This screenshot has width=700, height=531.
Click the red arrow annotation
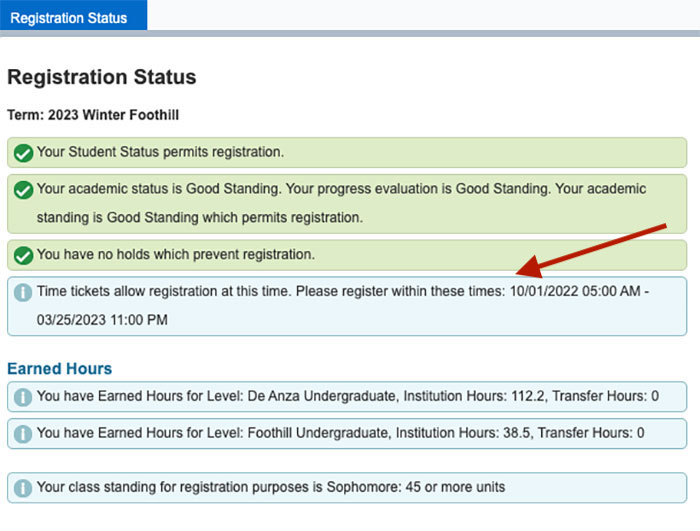click(x=590, y=250)
